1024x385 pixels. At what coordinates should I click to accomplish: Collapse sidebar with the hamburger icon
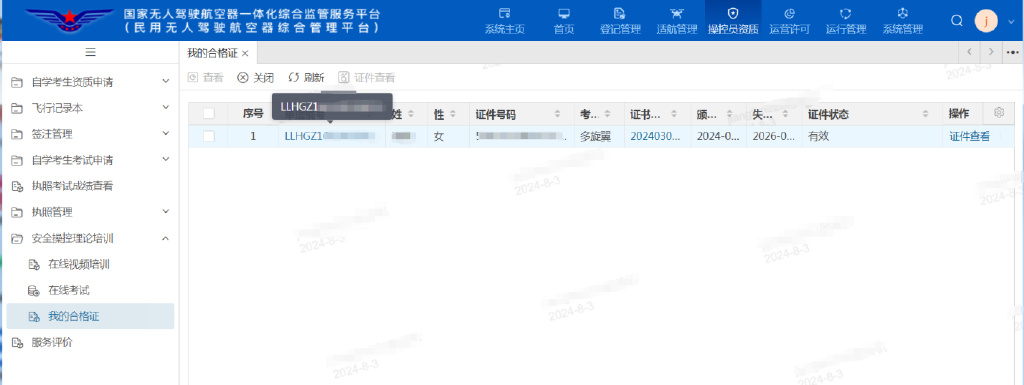(91, 52)
